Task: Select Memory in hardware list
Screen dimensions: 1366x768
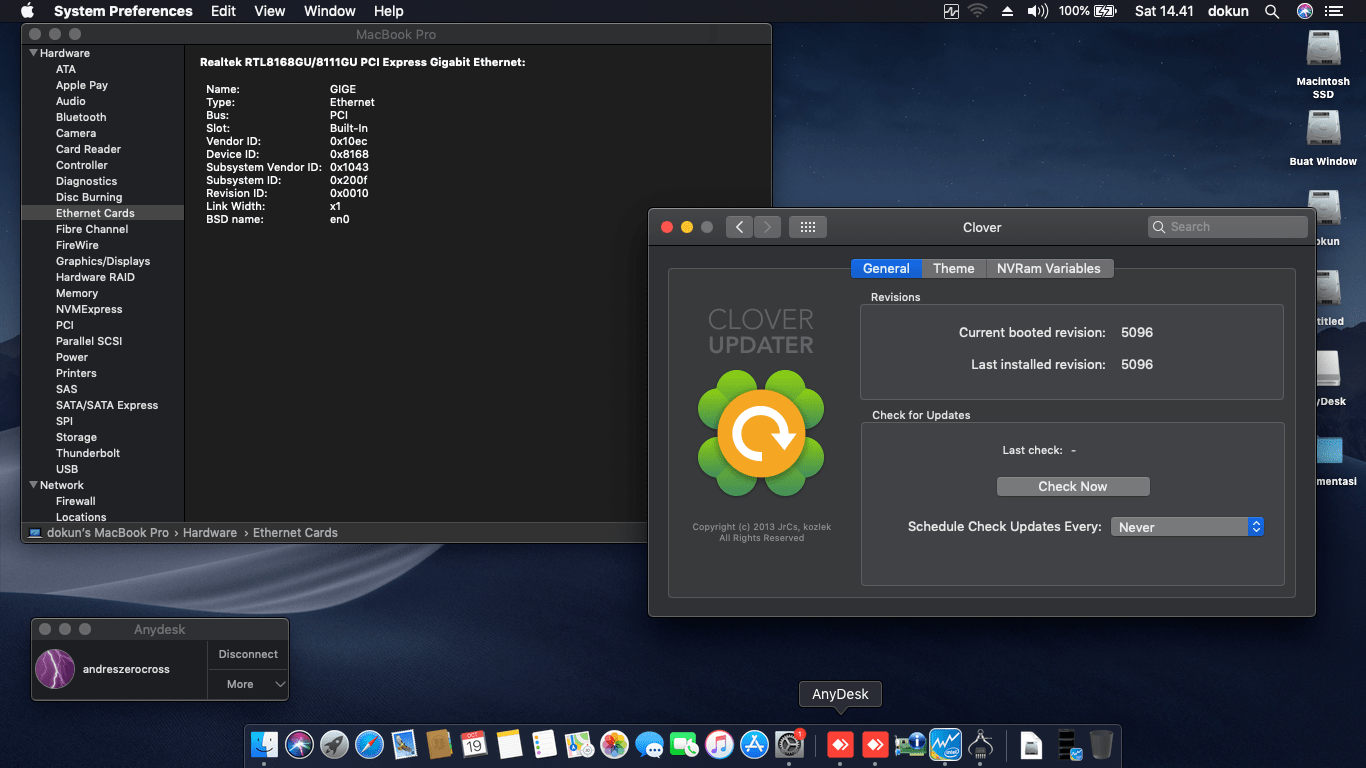Action: [x=77, y=293]
